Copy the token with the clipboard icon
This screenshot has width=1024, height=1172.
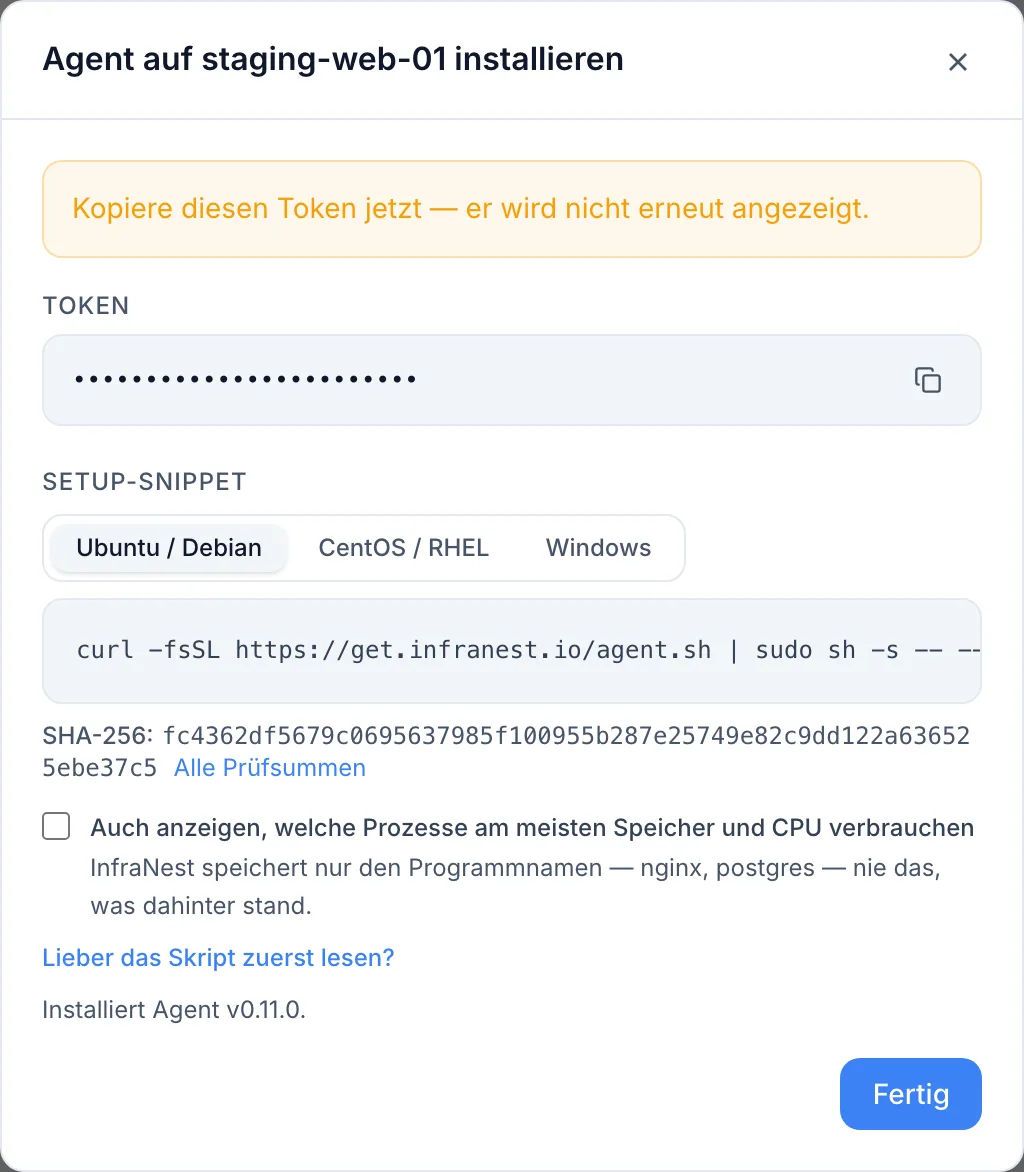tap(928, 380)
